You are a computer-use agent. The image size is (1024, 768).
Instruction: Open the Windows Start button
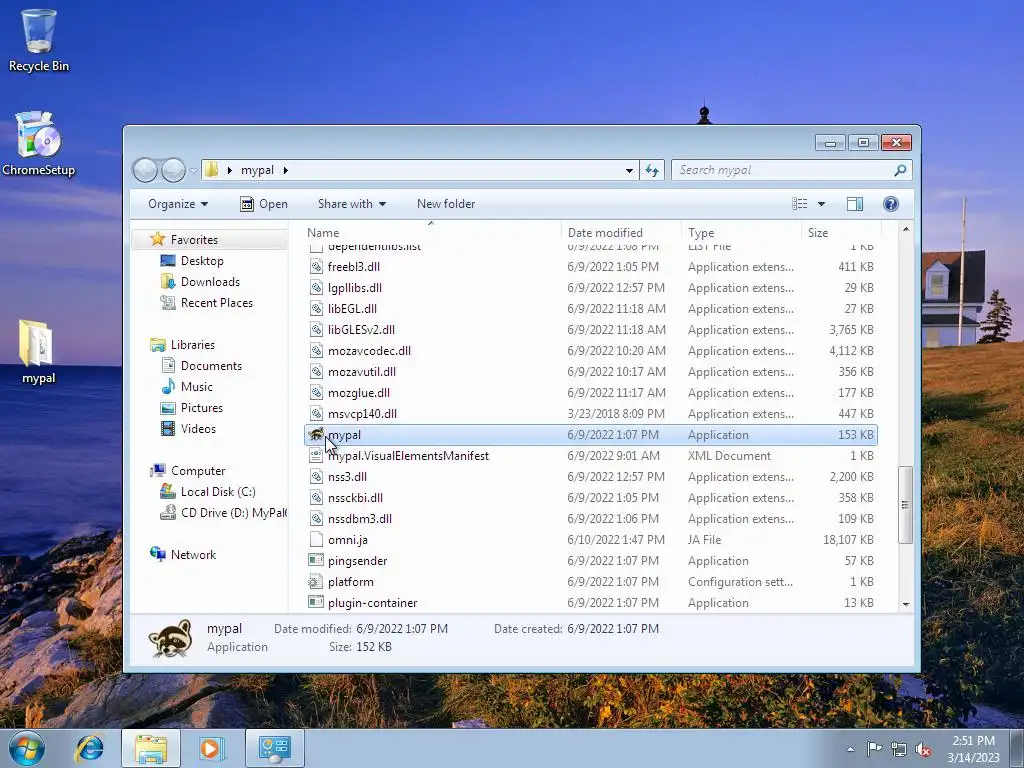tap(27, 748)
